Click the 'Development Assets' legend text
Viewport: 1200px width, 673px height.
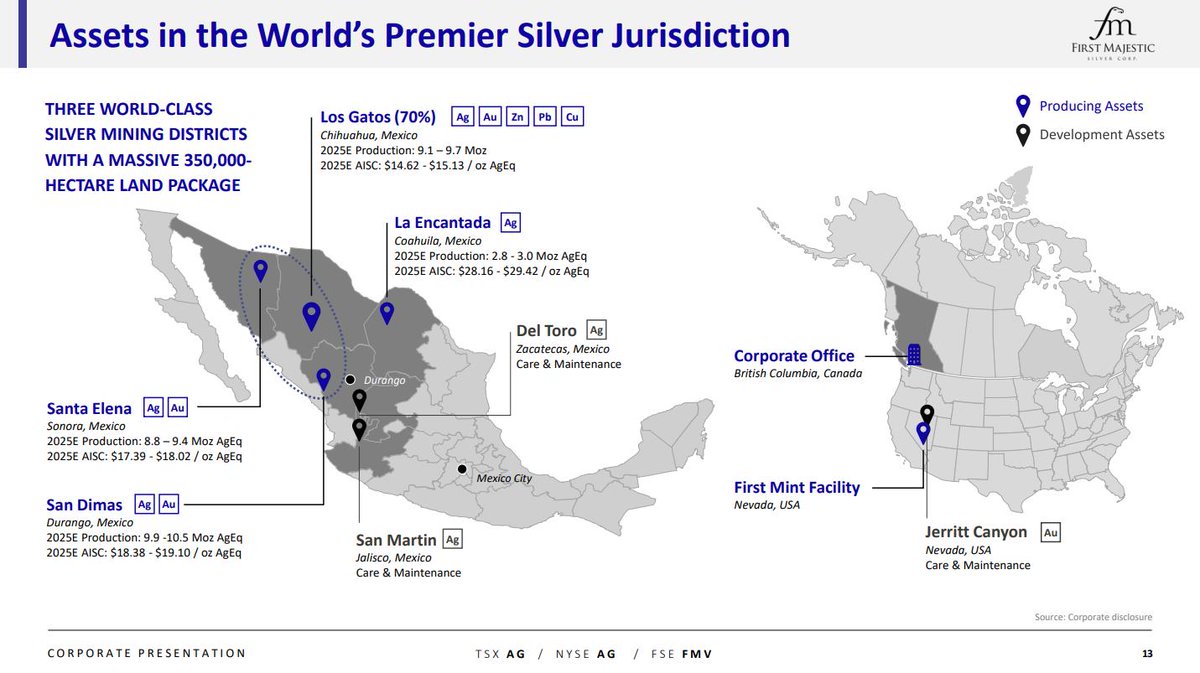coord(1102,134)
